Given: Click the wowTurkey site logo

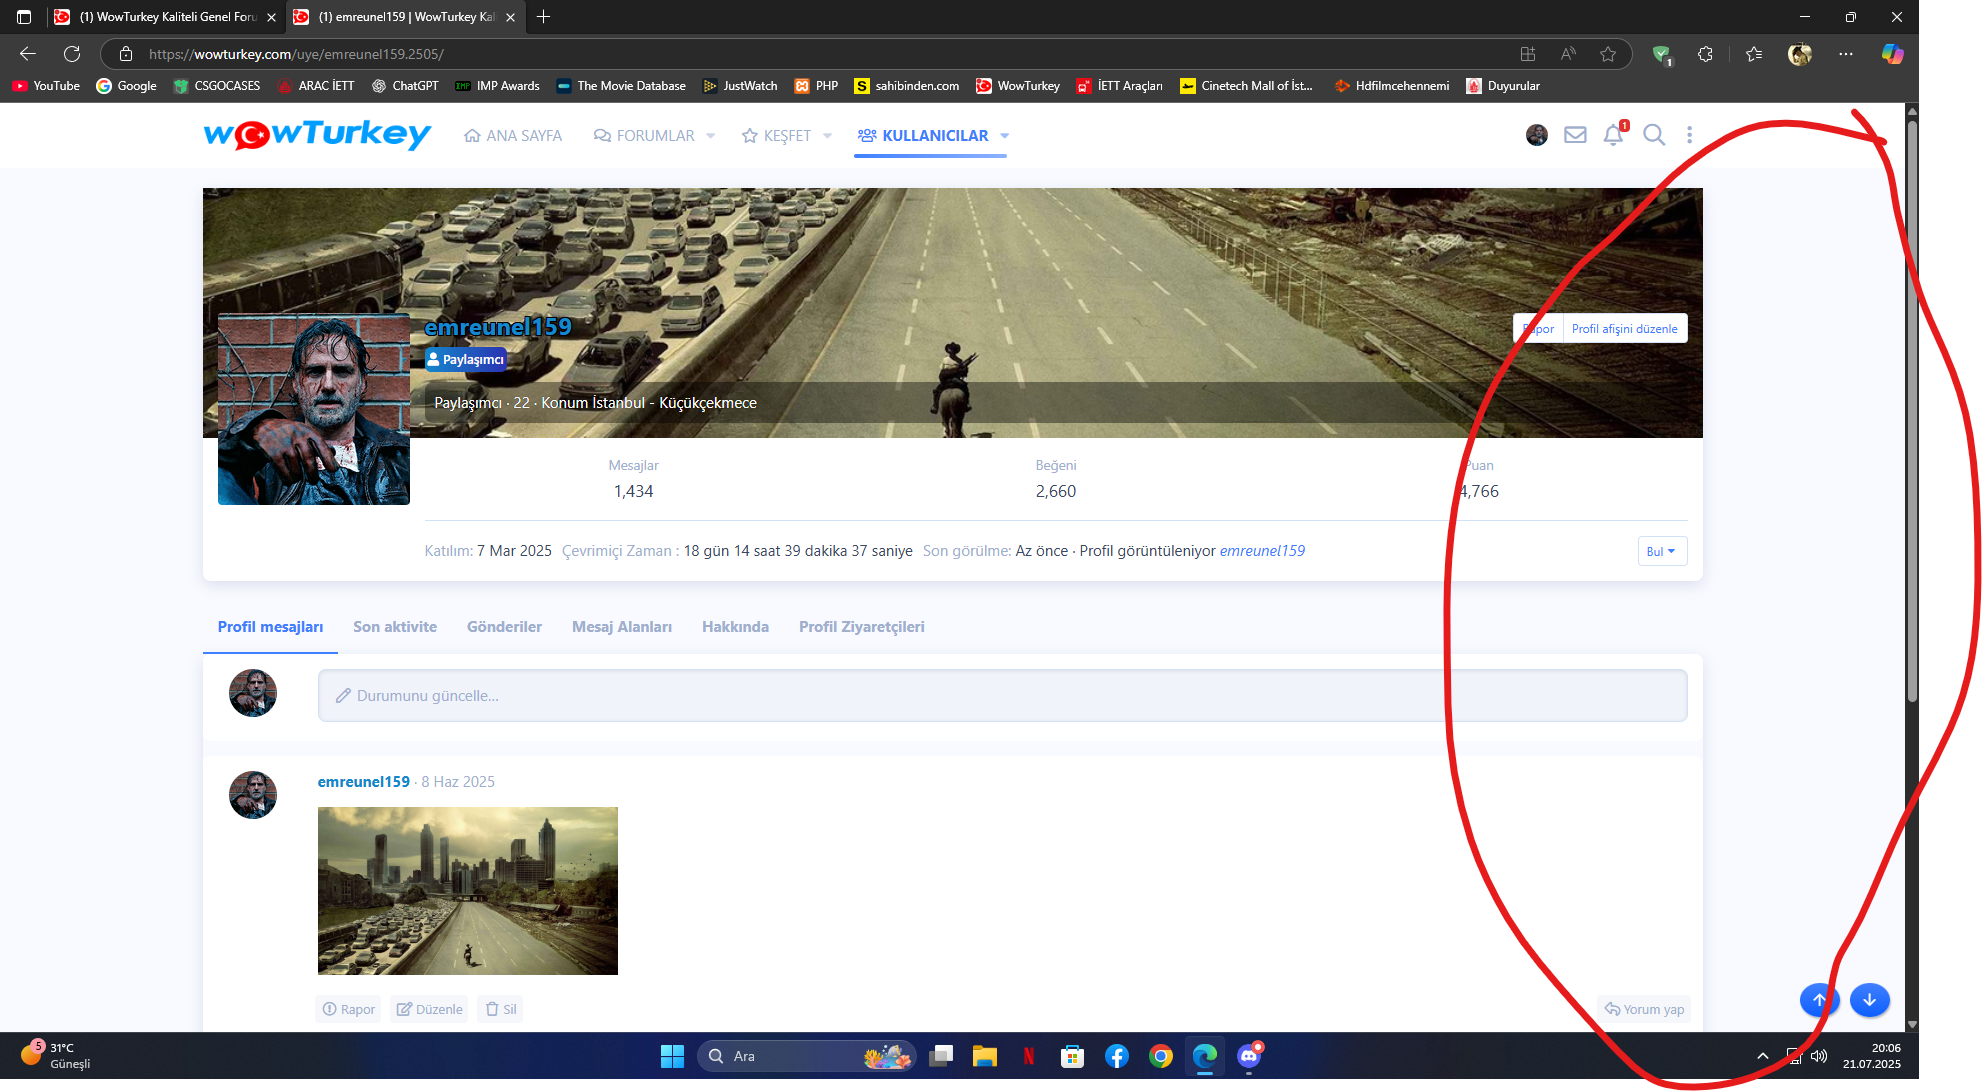Looking at the screenshot, I should (x=317, y=134).
